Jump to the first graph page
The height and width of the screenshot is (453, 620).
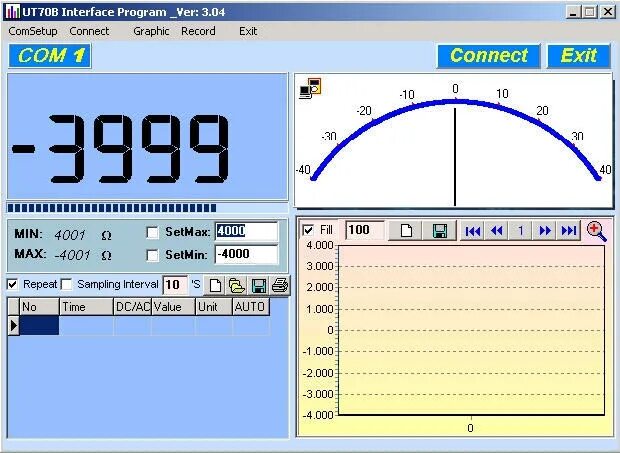(473, 230)
